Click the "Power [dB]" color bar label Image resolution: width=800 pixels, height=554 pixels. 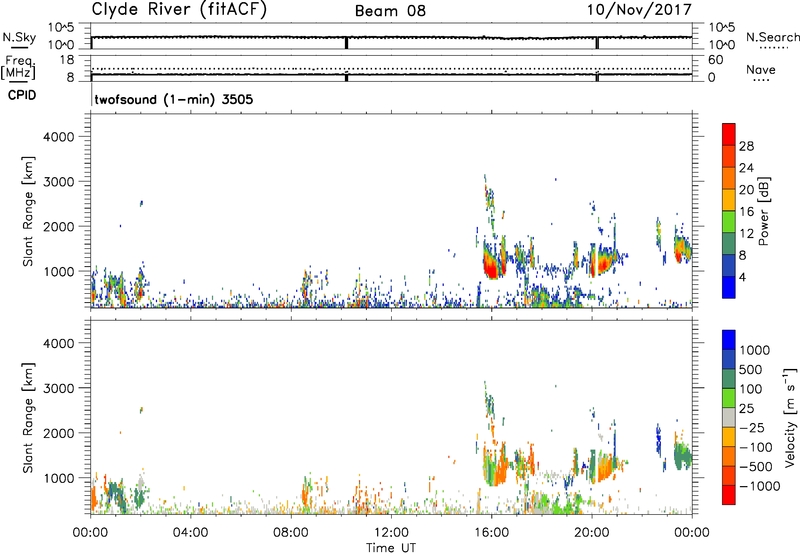(763, 211)
